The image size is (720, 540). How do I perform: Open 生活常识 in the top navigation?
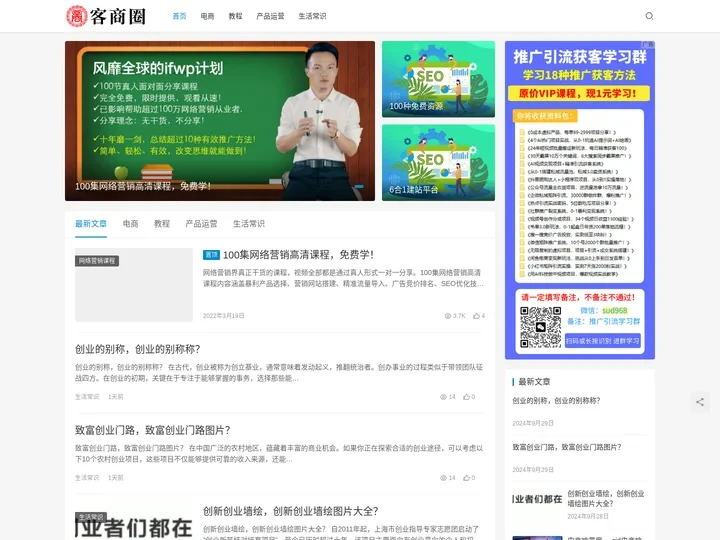point(312,16)
